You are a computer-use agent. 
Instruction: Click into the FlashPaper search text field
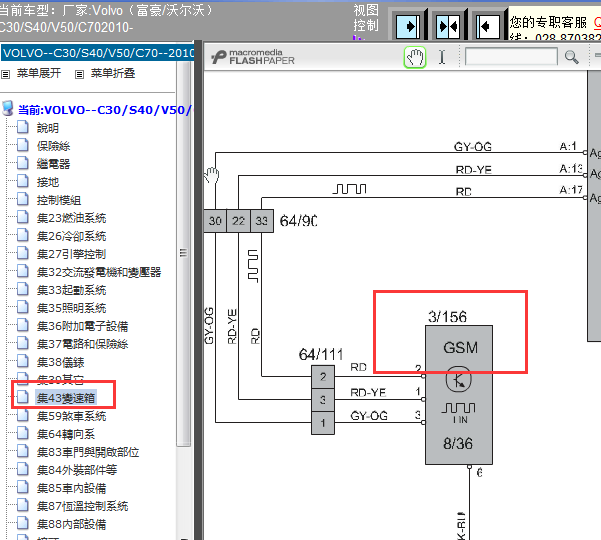point(510,57)
